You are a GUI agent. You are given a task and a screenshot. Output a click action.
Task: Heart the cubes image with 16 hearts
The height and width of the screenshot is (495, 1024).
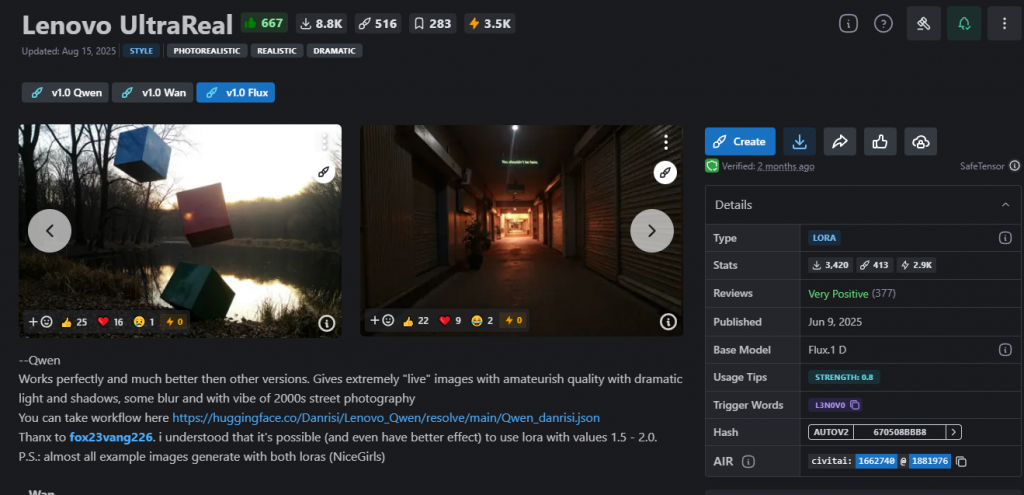click(110, 321)
